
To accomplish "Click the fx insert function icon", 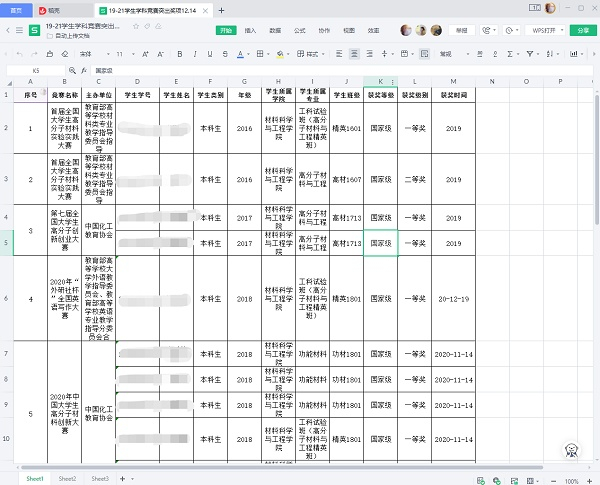I will [84, 70].
